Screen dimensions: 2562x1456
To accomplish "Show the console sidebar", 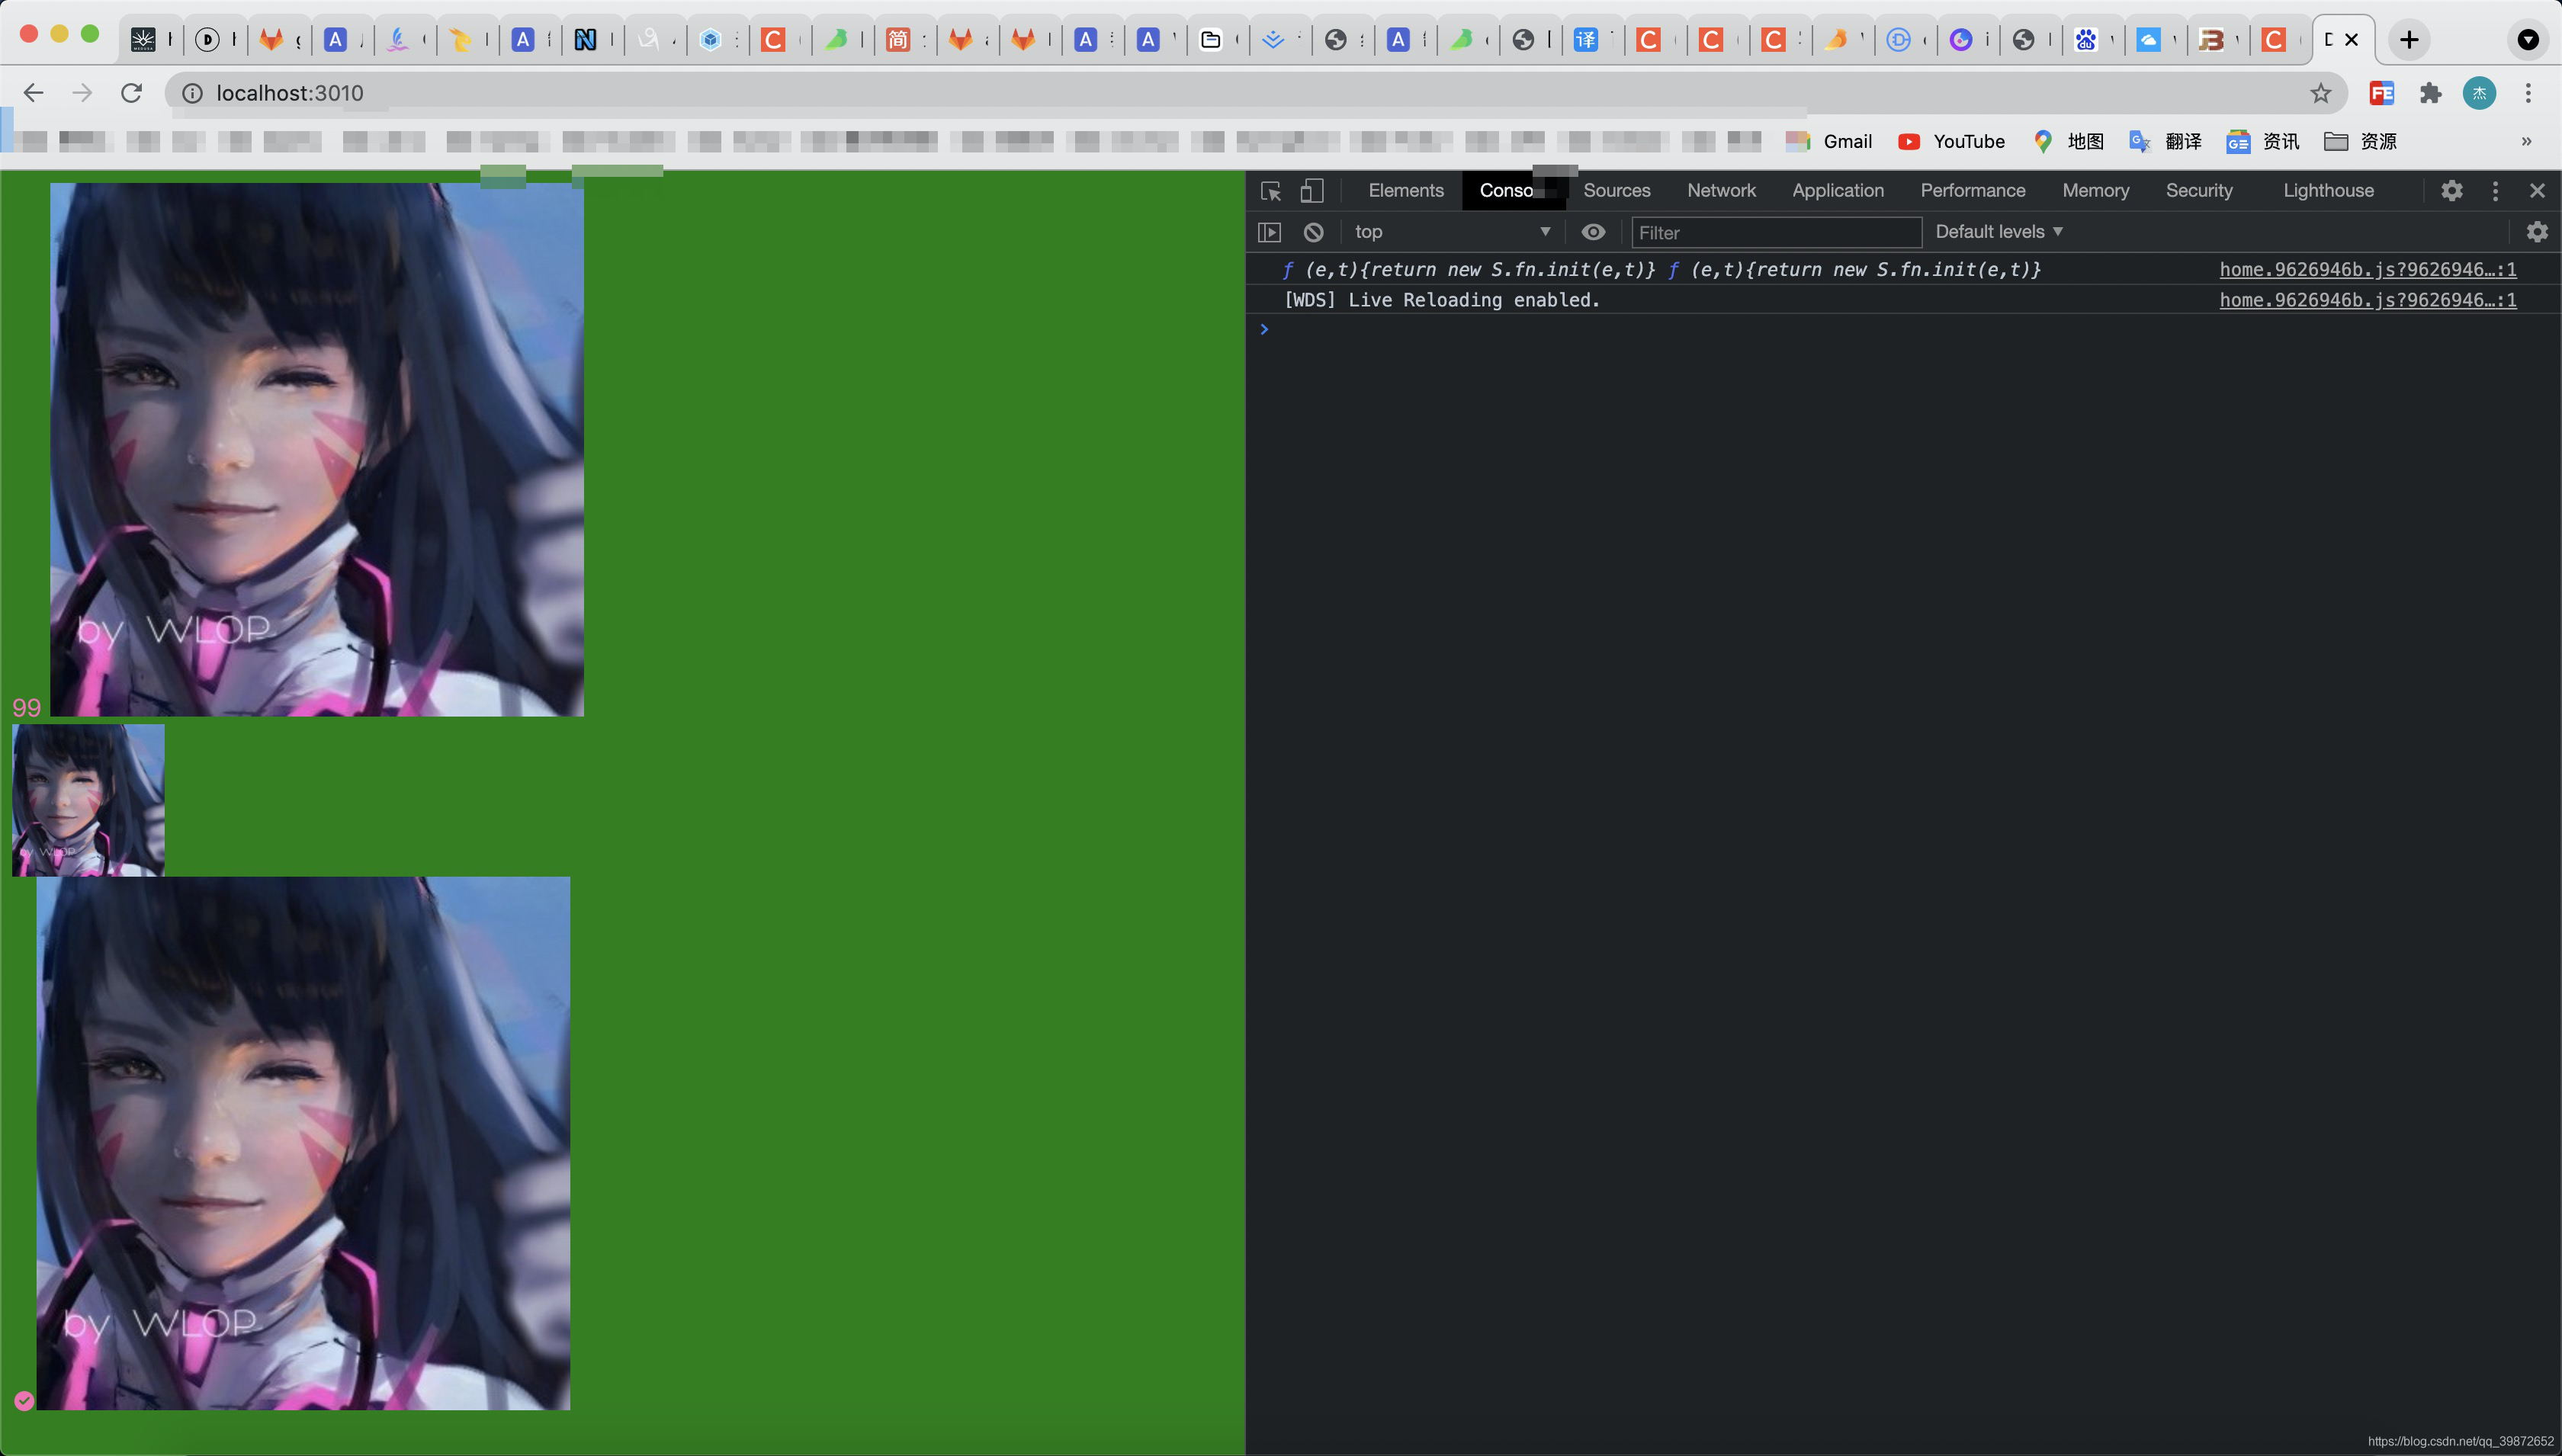I will coord(1269,232).
